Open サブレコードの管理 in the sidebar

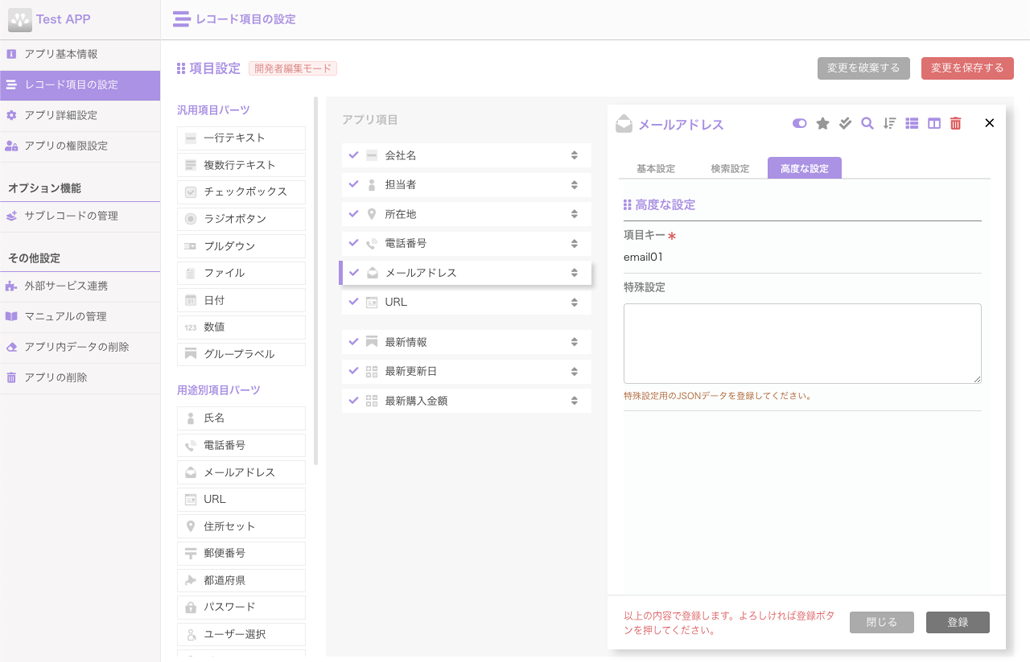pyautogui.click(x=80, y=215)
